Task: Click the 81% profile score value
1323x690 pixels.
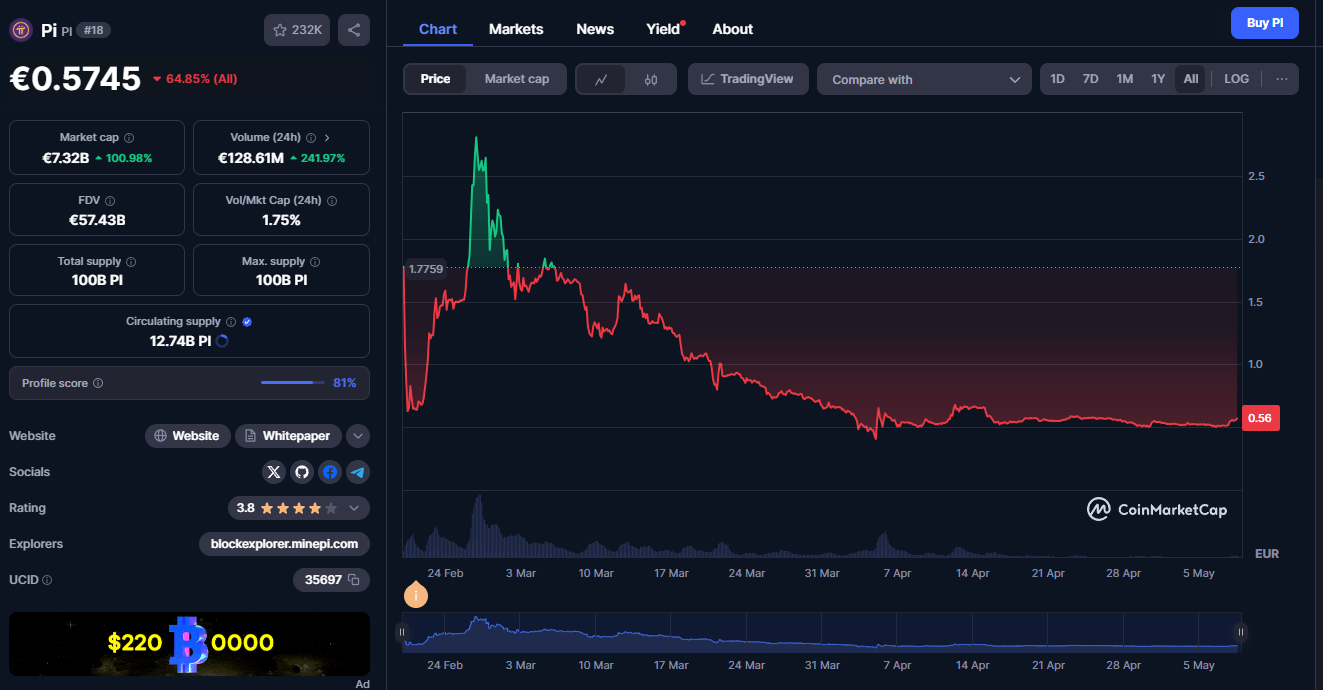Action: [345, 383]
